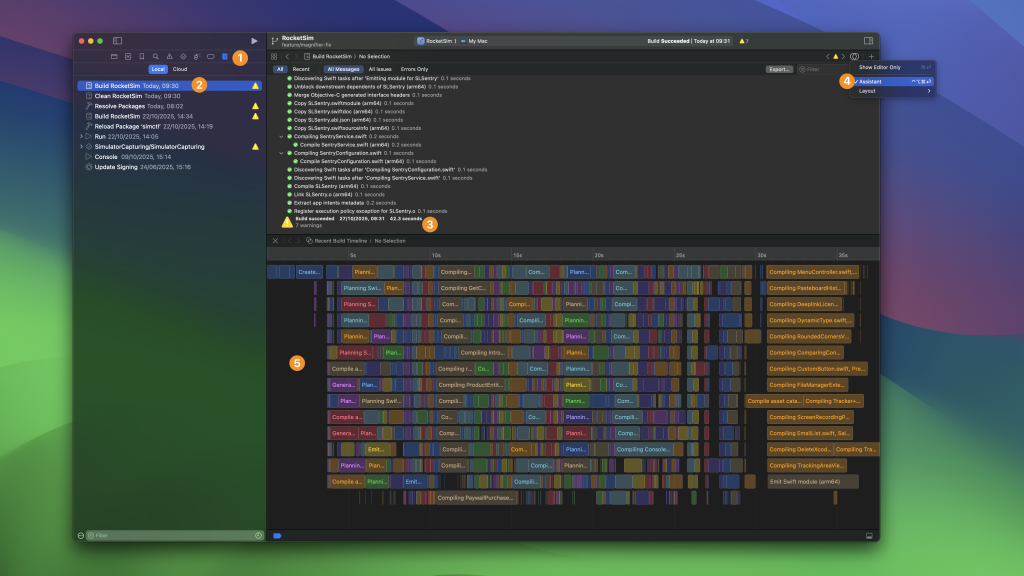This screenshot has width=1024, height=576.
Task: Click the blue Report navigator icon
Action: click(x=225, y=57)
